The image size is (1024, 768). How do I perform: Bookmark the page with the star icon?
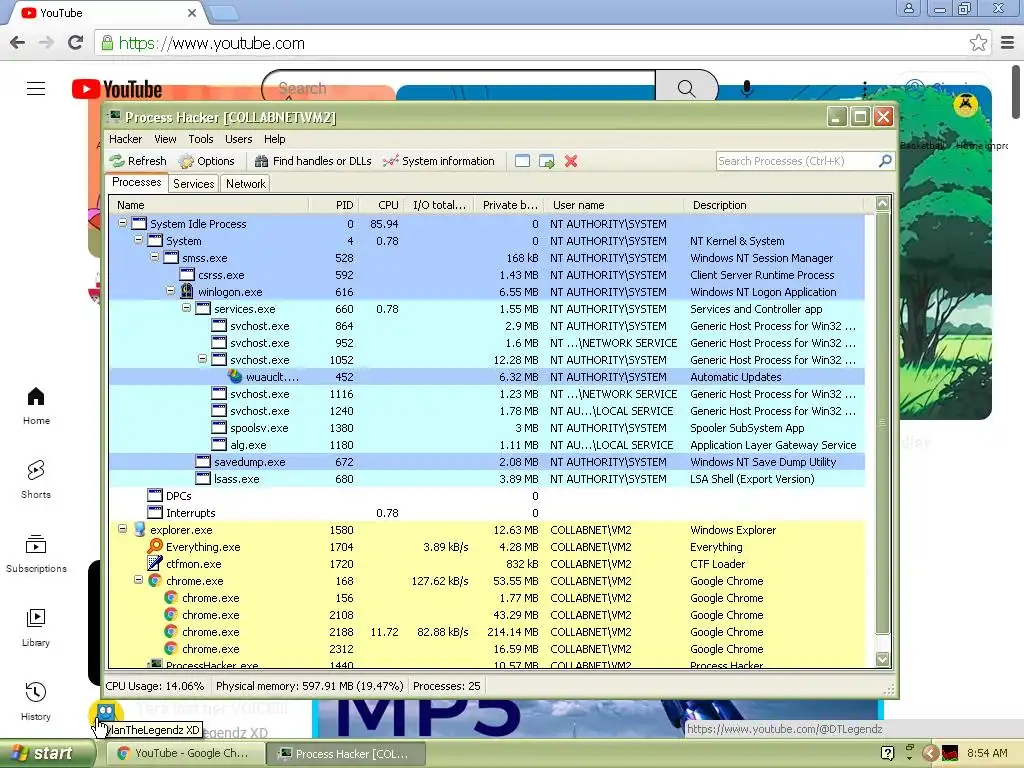(978, 43)
